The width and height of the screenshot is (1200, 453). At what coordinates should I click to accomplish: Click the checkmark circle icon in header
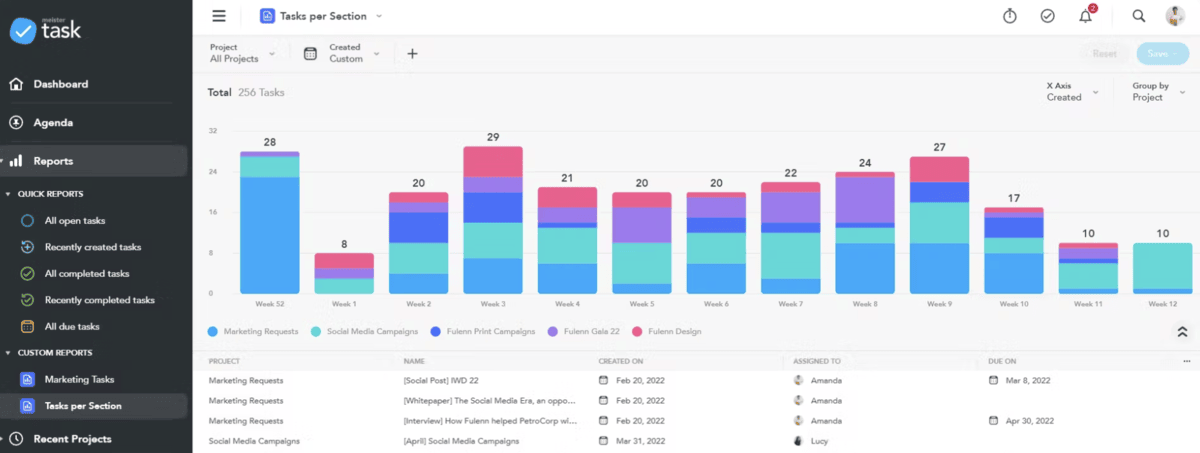(1047, 16)
